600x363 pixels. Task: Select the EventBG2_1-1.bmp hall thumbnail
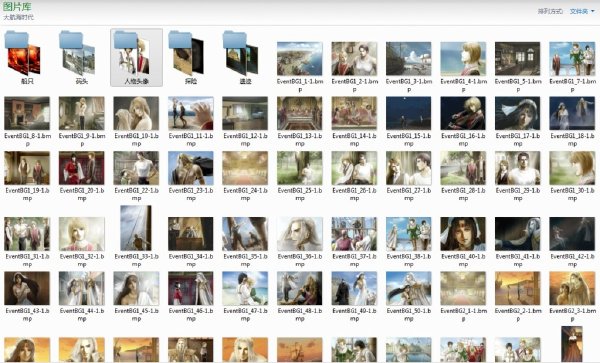click(463, 288)
